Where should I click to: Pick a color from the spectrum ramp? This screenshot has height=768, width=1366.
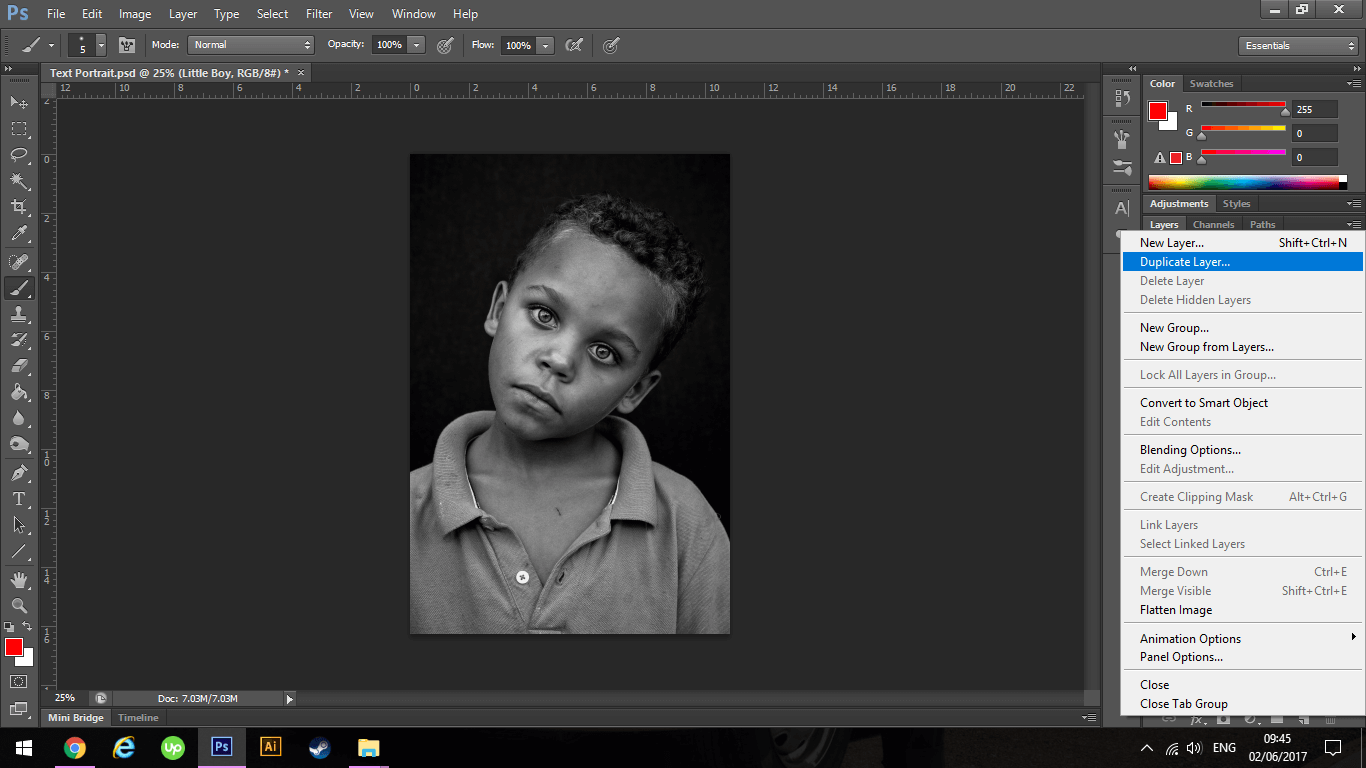1247,182
